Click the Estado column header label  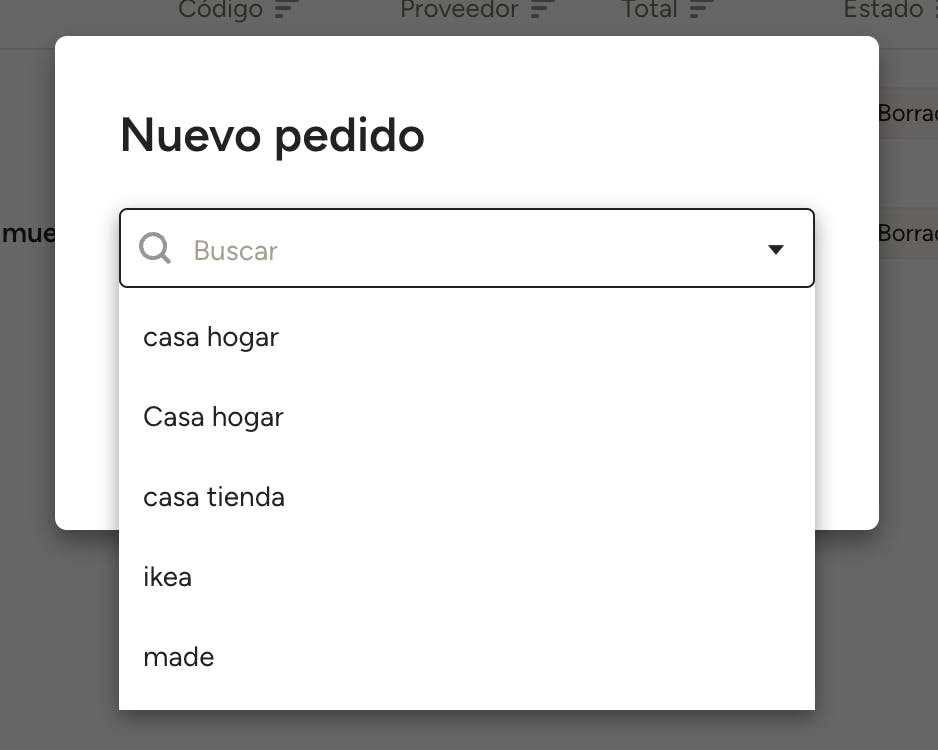[x=883, y=10]
